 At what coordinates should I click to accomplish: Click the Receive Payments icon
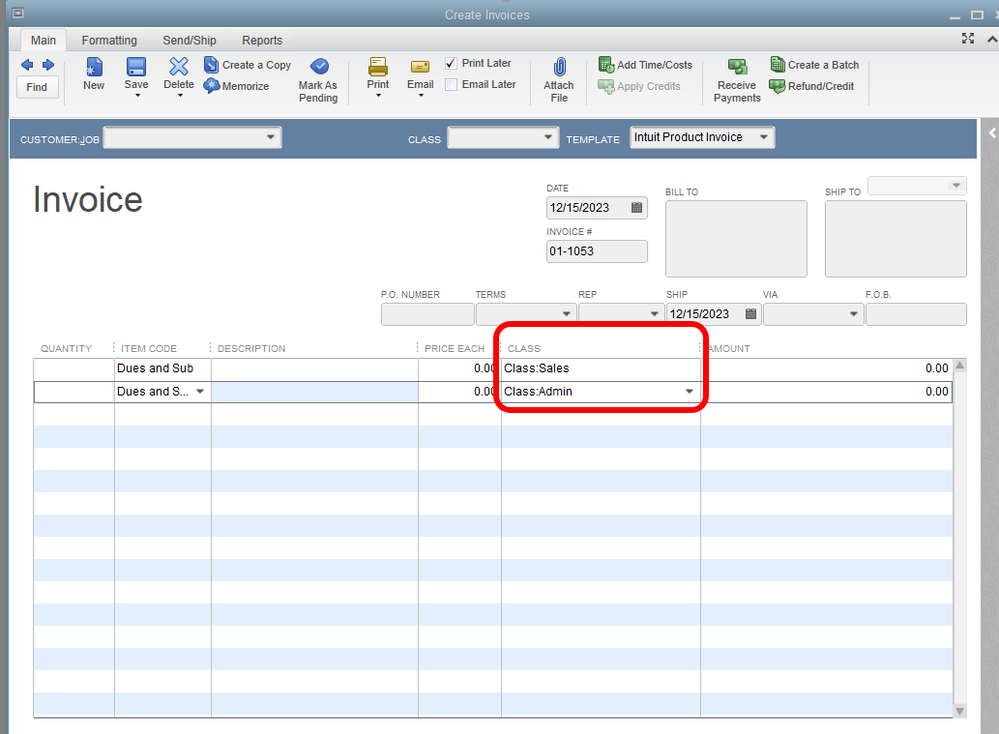coord(737,67)
